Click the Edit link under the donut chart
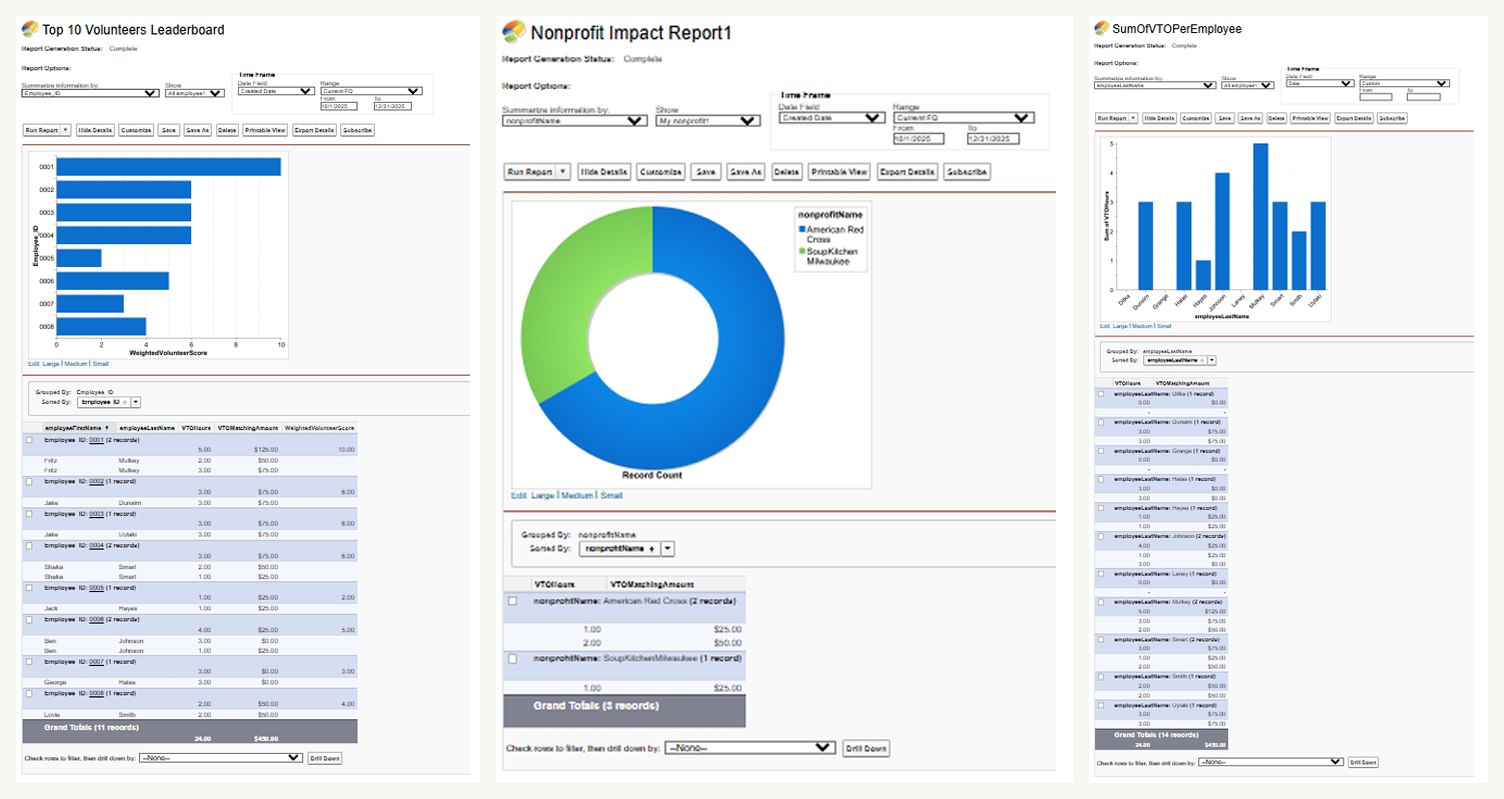 click(x=518, y=496)
